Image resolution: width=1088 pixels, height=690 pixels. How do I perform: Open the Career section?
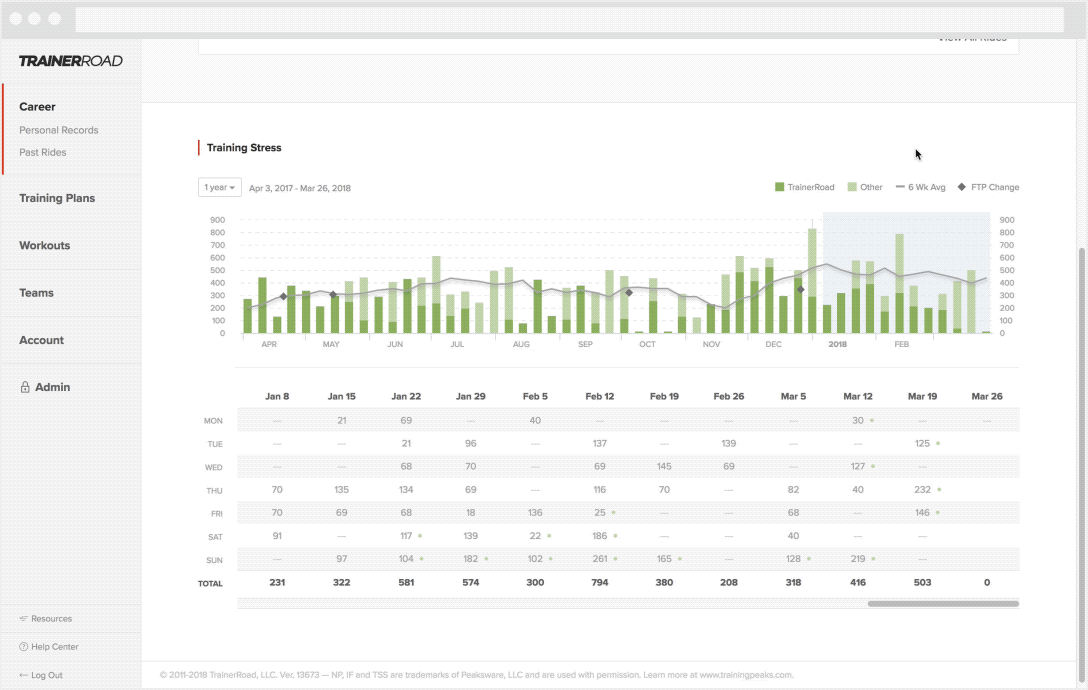pyautogui.click(x=37, y=107)
